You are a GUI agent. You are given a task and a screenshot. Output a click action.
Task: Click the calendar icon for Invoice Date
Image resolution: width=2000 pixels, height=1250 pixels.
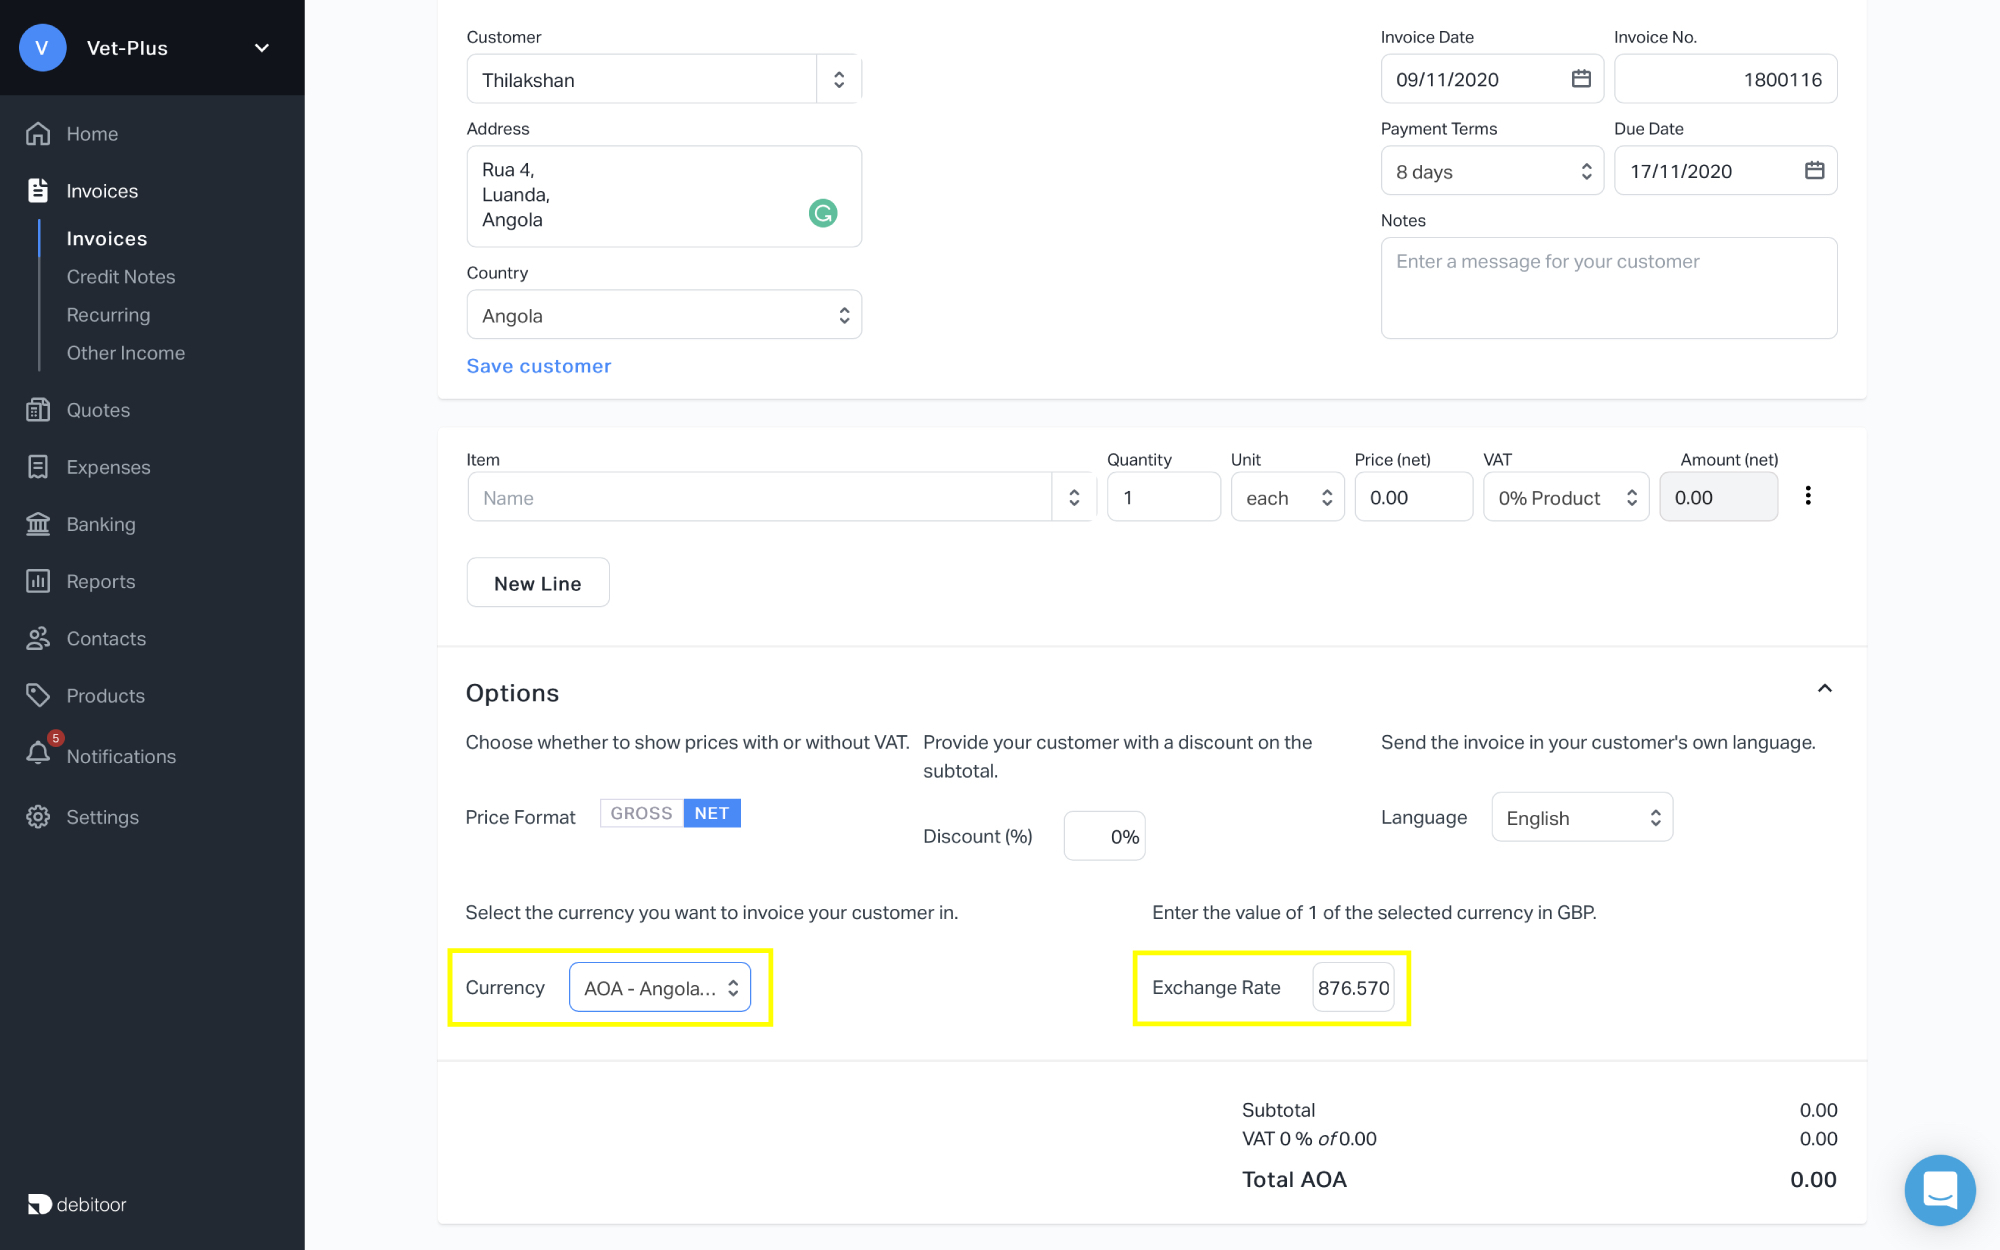[x=1580, y=79]
